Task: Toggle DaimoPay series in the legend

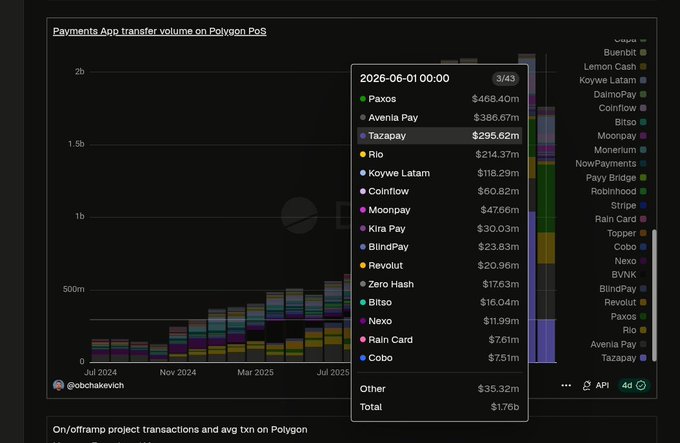Action: (x=620, y=94)
